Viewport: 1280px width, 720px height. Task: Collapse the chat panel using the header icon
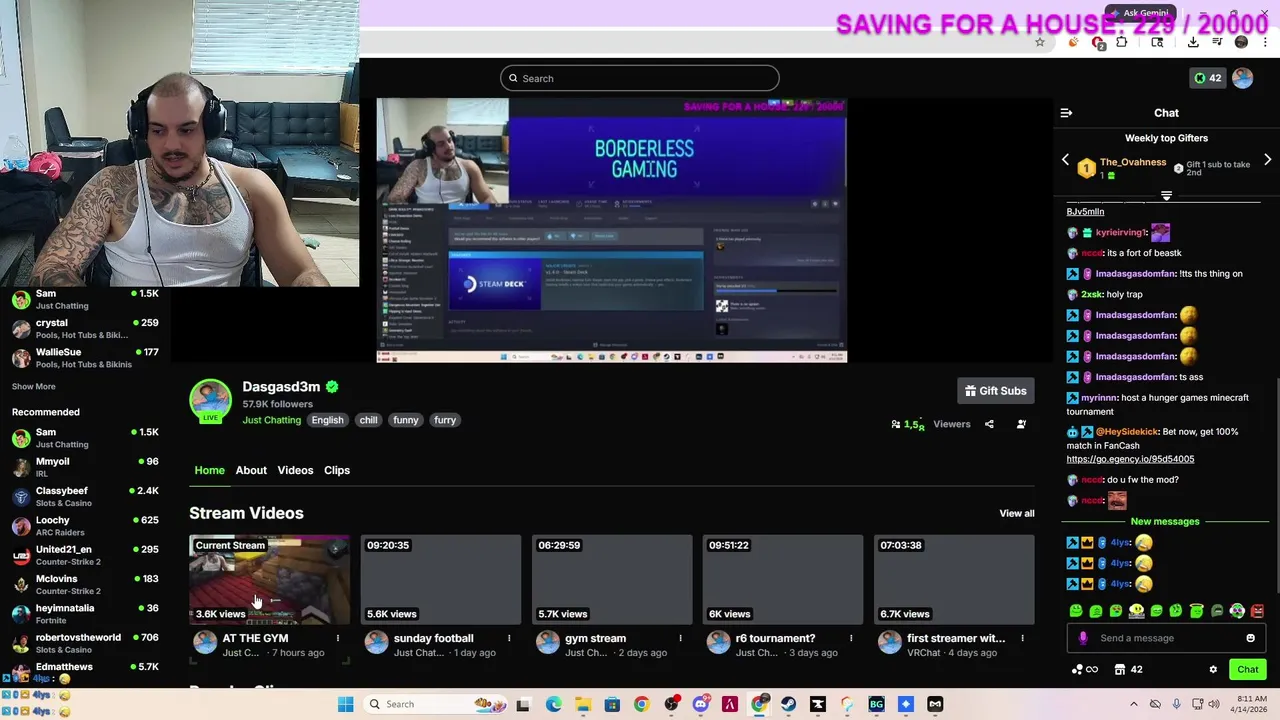1066,113
